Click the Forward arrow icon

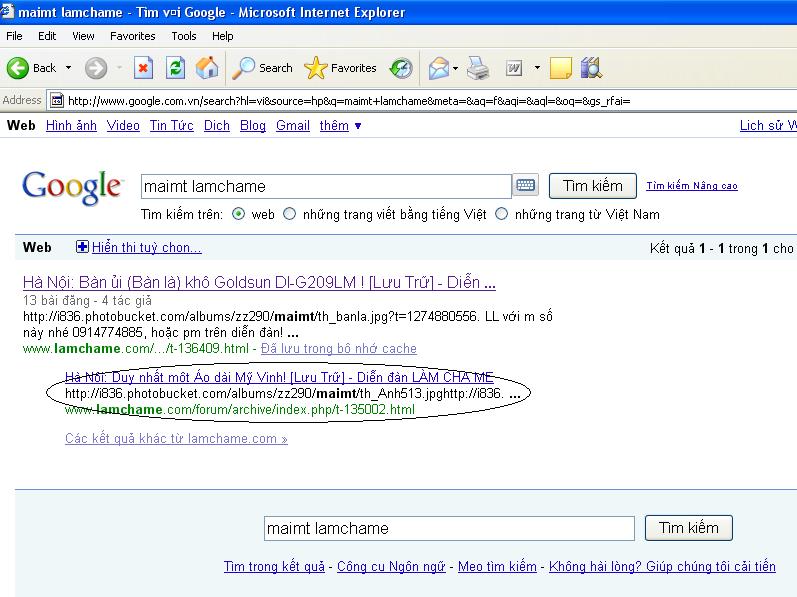click(96, 68)
